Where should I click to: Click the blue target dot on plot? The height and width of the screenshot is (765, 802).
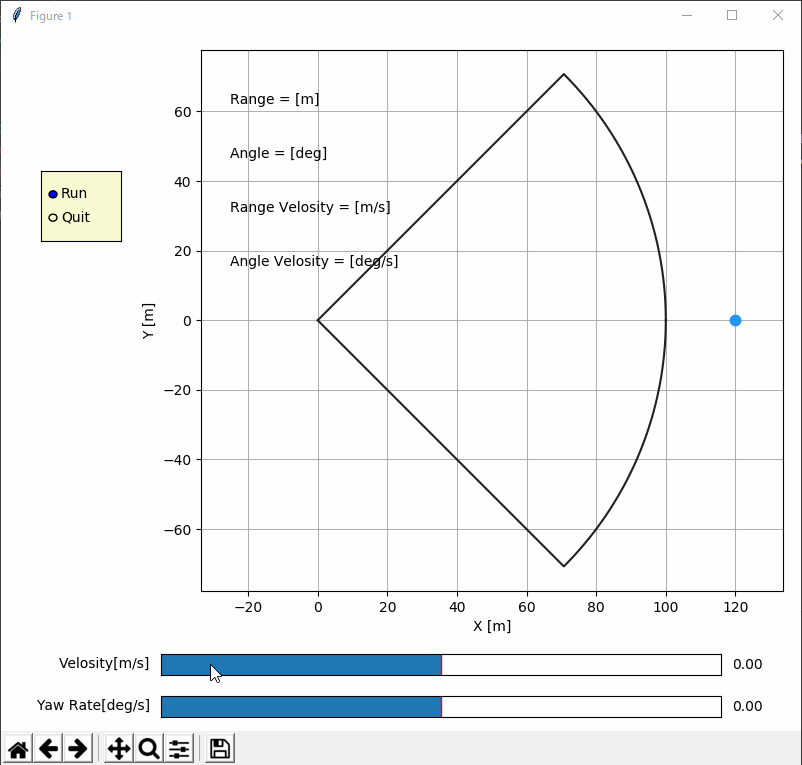pos(736,321)
